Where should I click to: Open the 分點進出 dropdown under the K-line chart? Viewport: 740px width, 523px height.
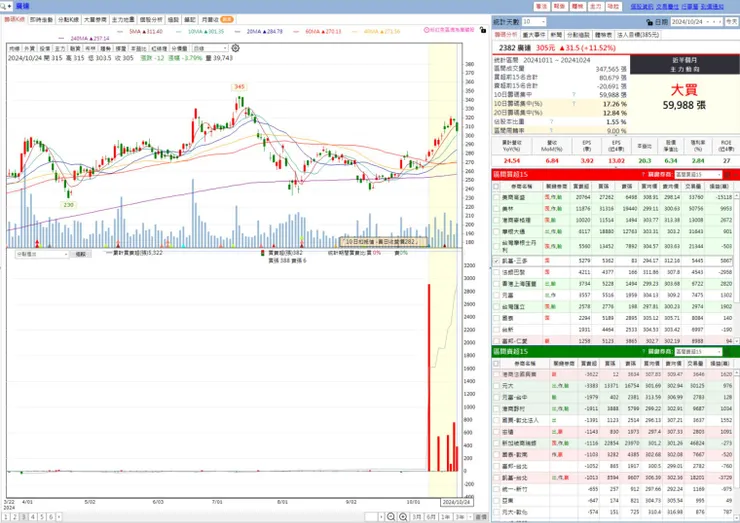point(42,254)
